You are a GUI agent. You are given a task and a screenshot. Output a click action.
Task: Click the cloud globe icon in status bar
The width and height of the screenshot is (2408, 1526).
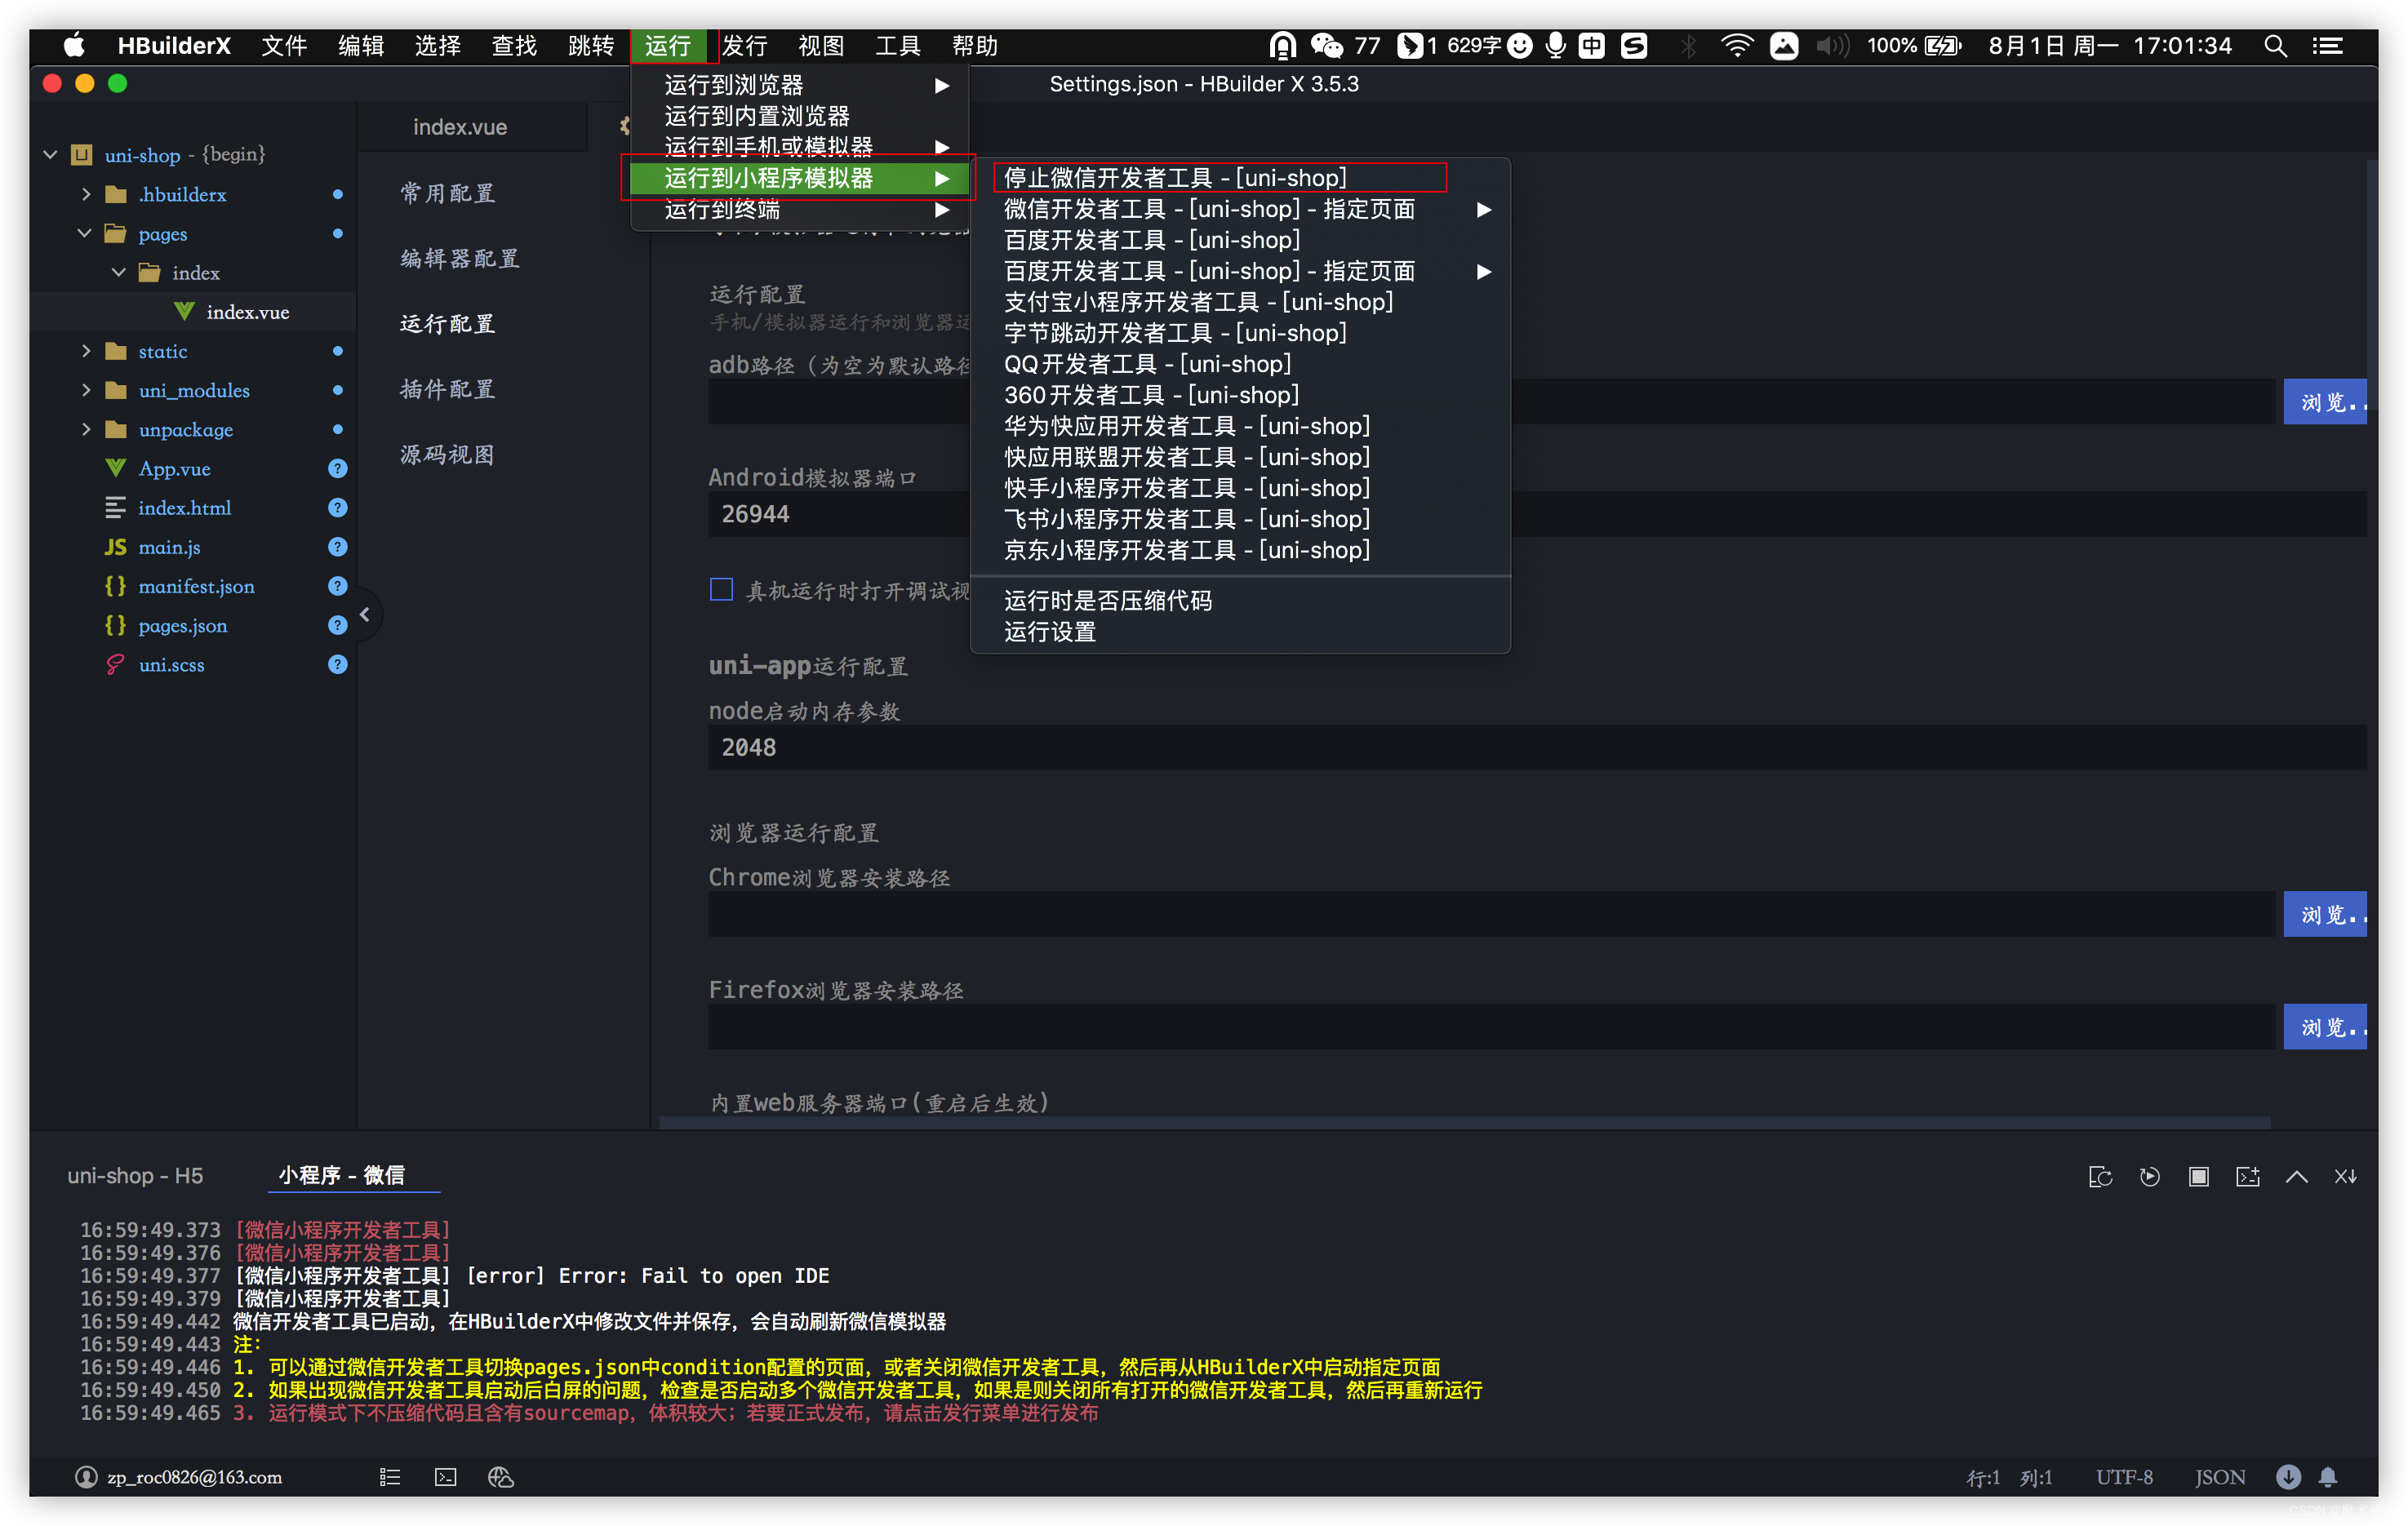[x=500, y=1477]
